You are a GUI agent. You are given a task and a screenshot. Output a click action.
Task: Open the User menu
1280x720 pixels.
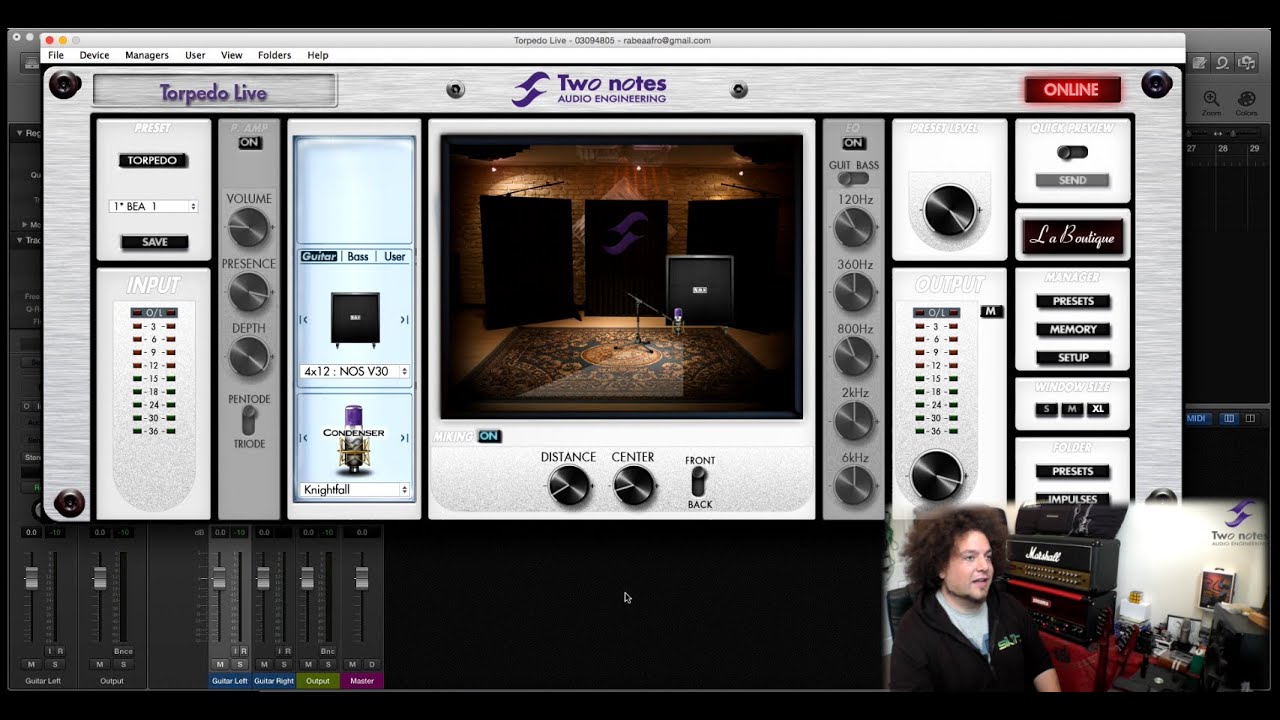(195, 55)
